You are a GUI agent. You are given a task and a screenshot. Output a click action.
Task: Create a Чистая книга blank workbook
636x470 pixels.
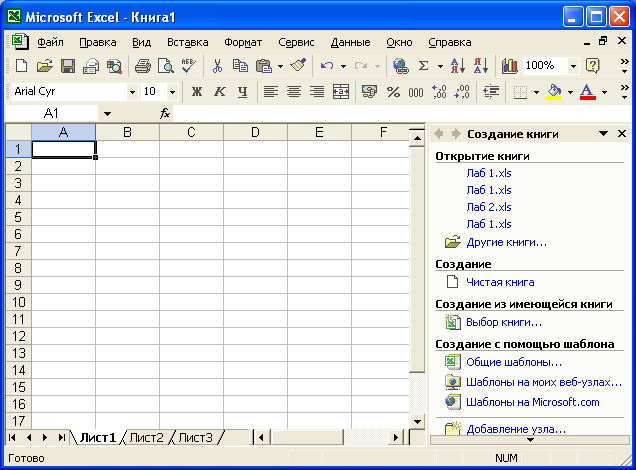click(x=500, y=282)
